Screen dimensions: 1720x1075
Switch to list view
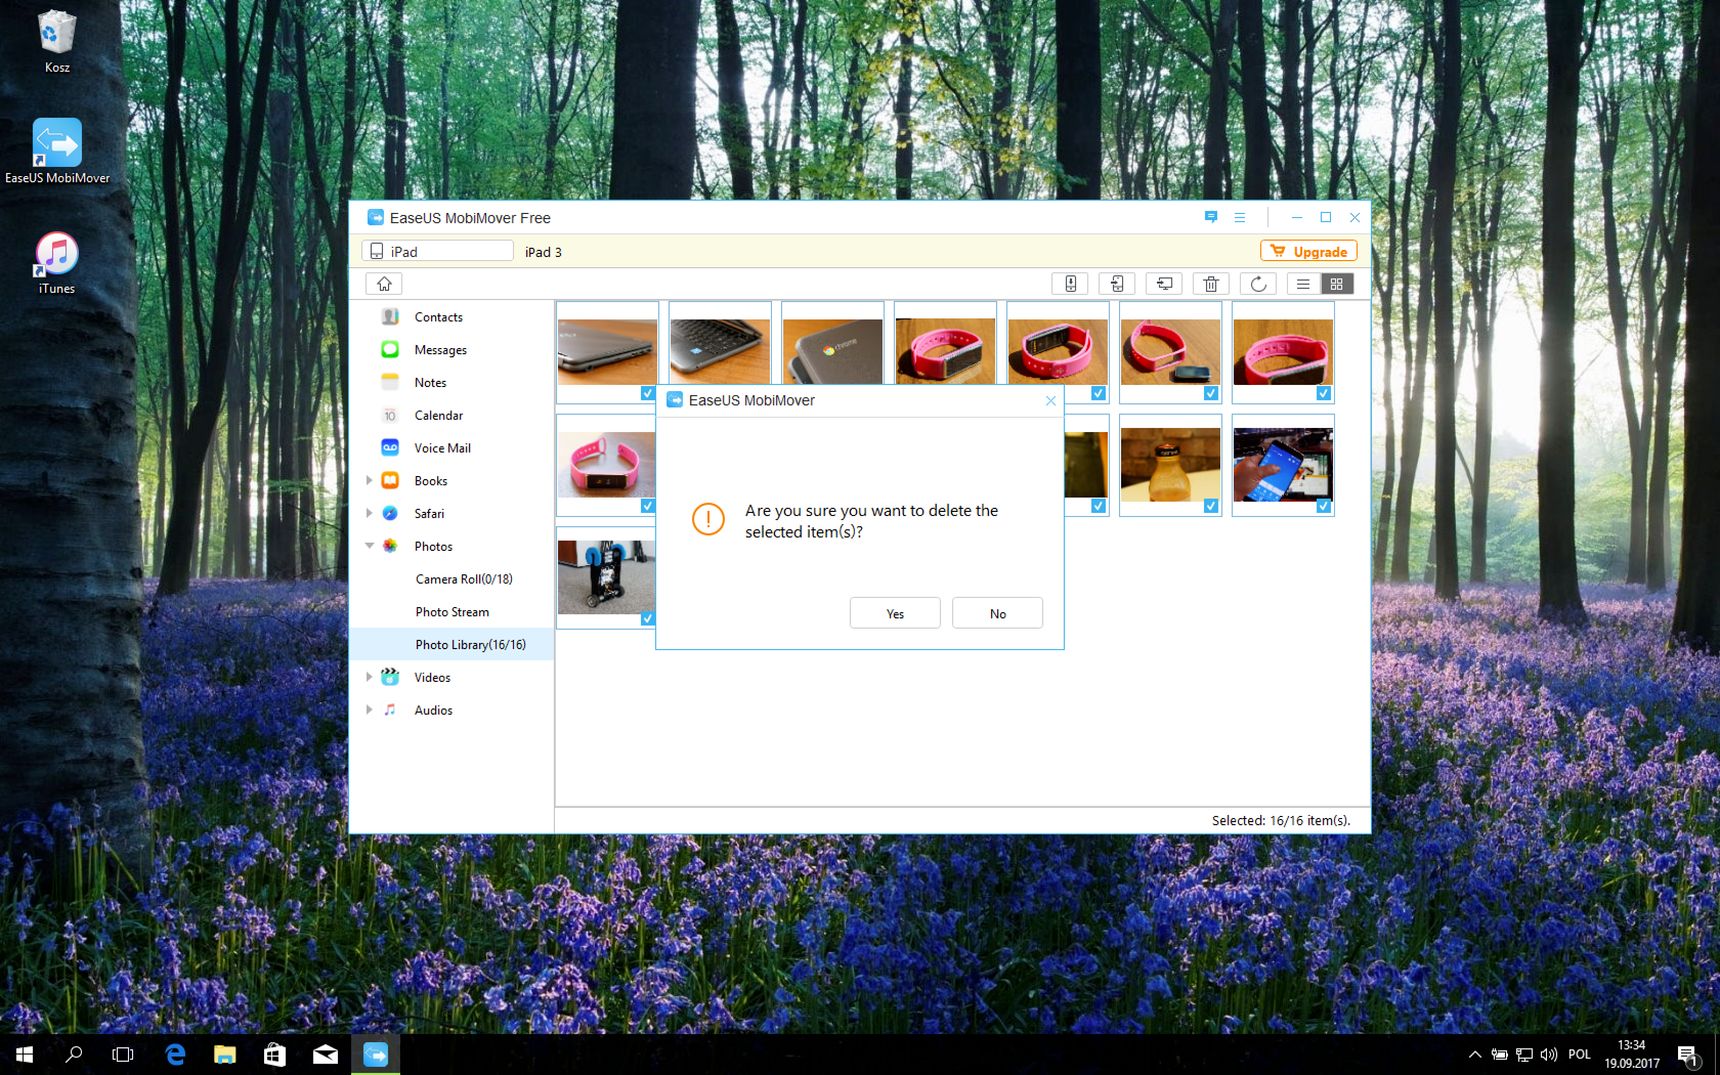[x=1303, y=284]
